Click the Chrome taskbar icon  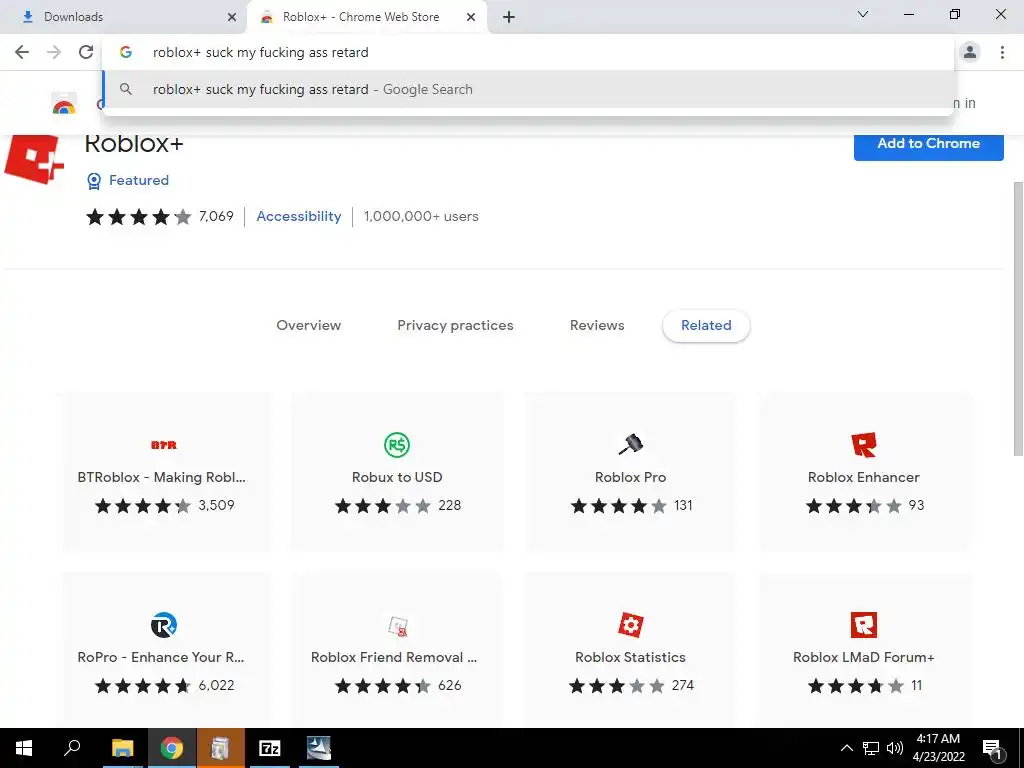172,748
